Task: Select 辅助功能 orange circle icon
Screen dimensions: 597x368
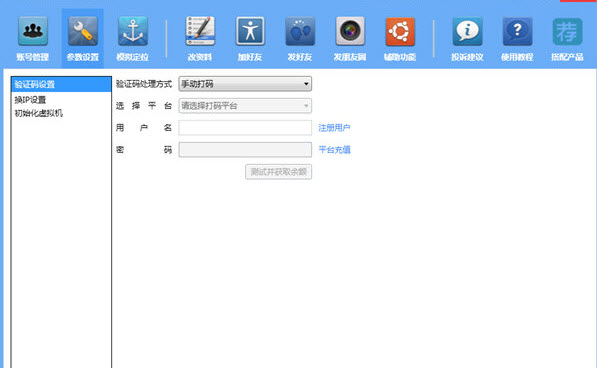Action: click(400, 31)
